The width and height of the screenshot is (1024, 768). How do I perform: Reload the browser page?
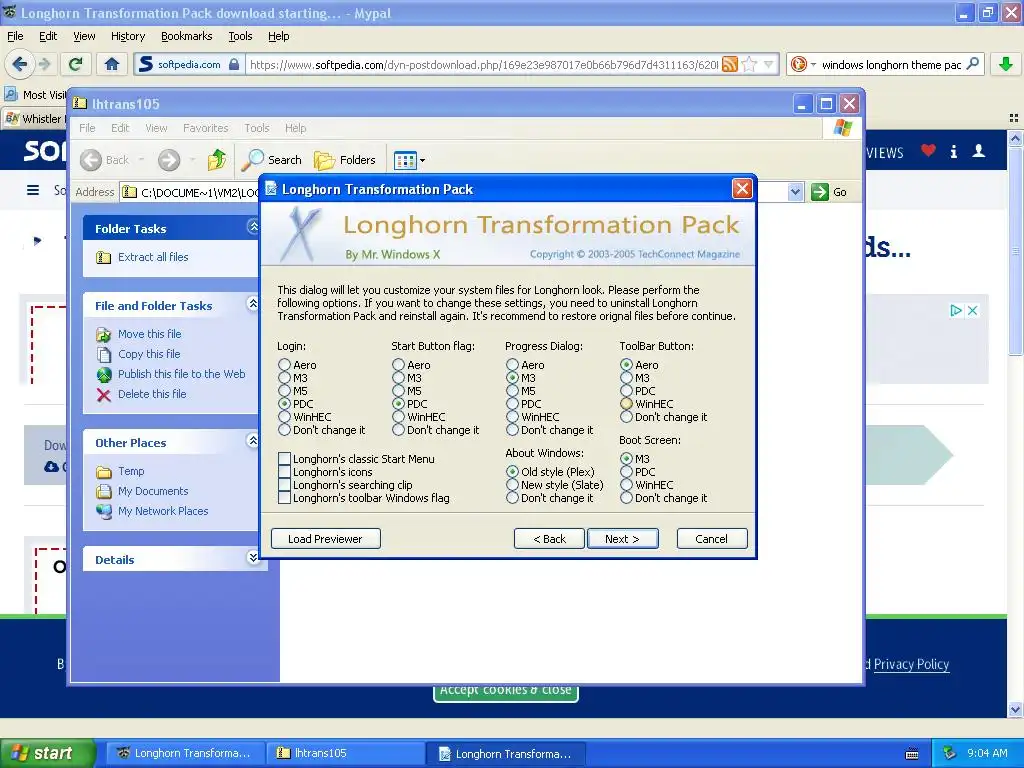pyautogui.click(x=76, y=64)
